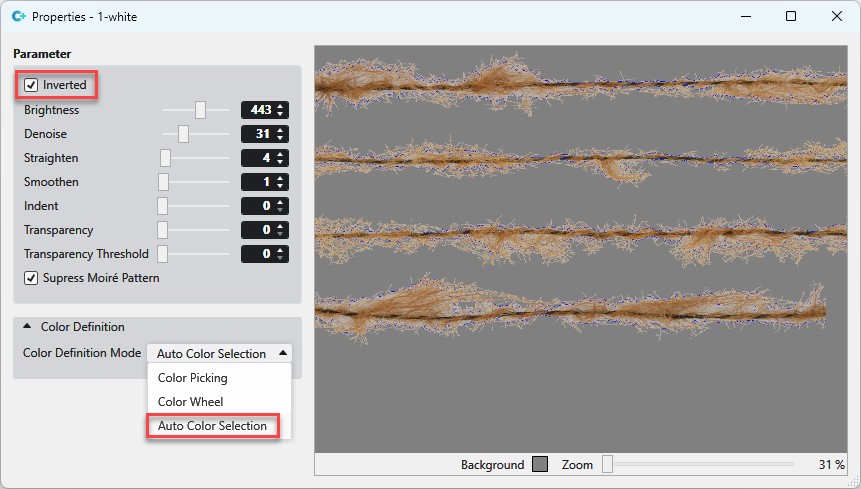Uncheck the Inverted checkbox

[31, 86]
